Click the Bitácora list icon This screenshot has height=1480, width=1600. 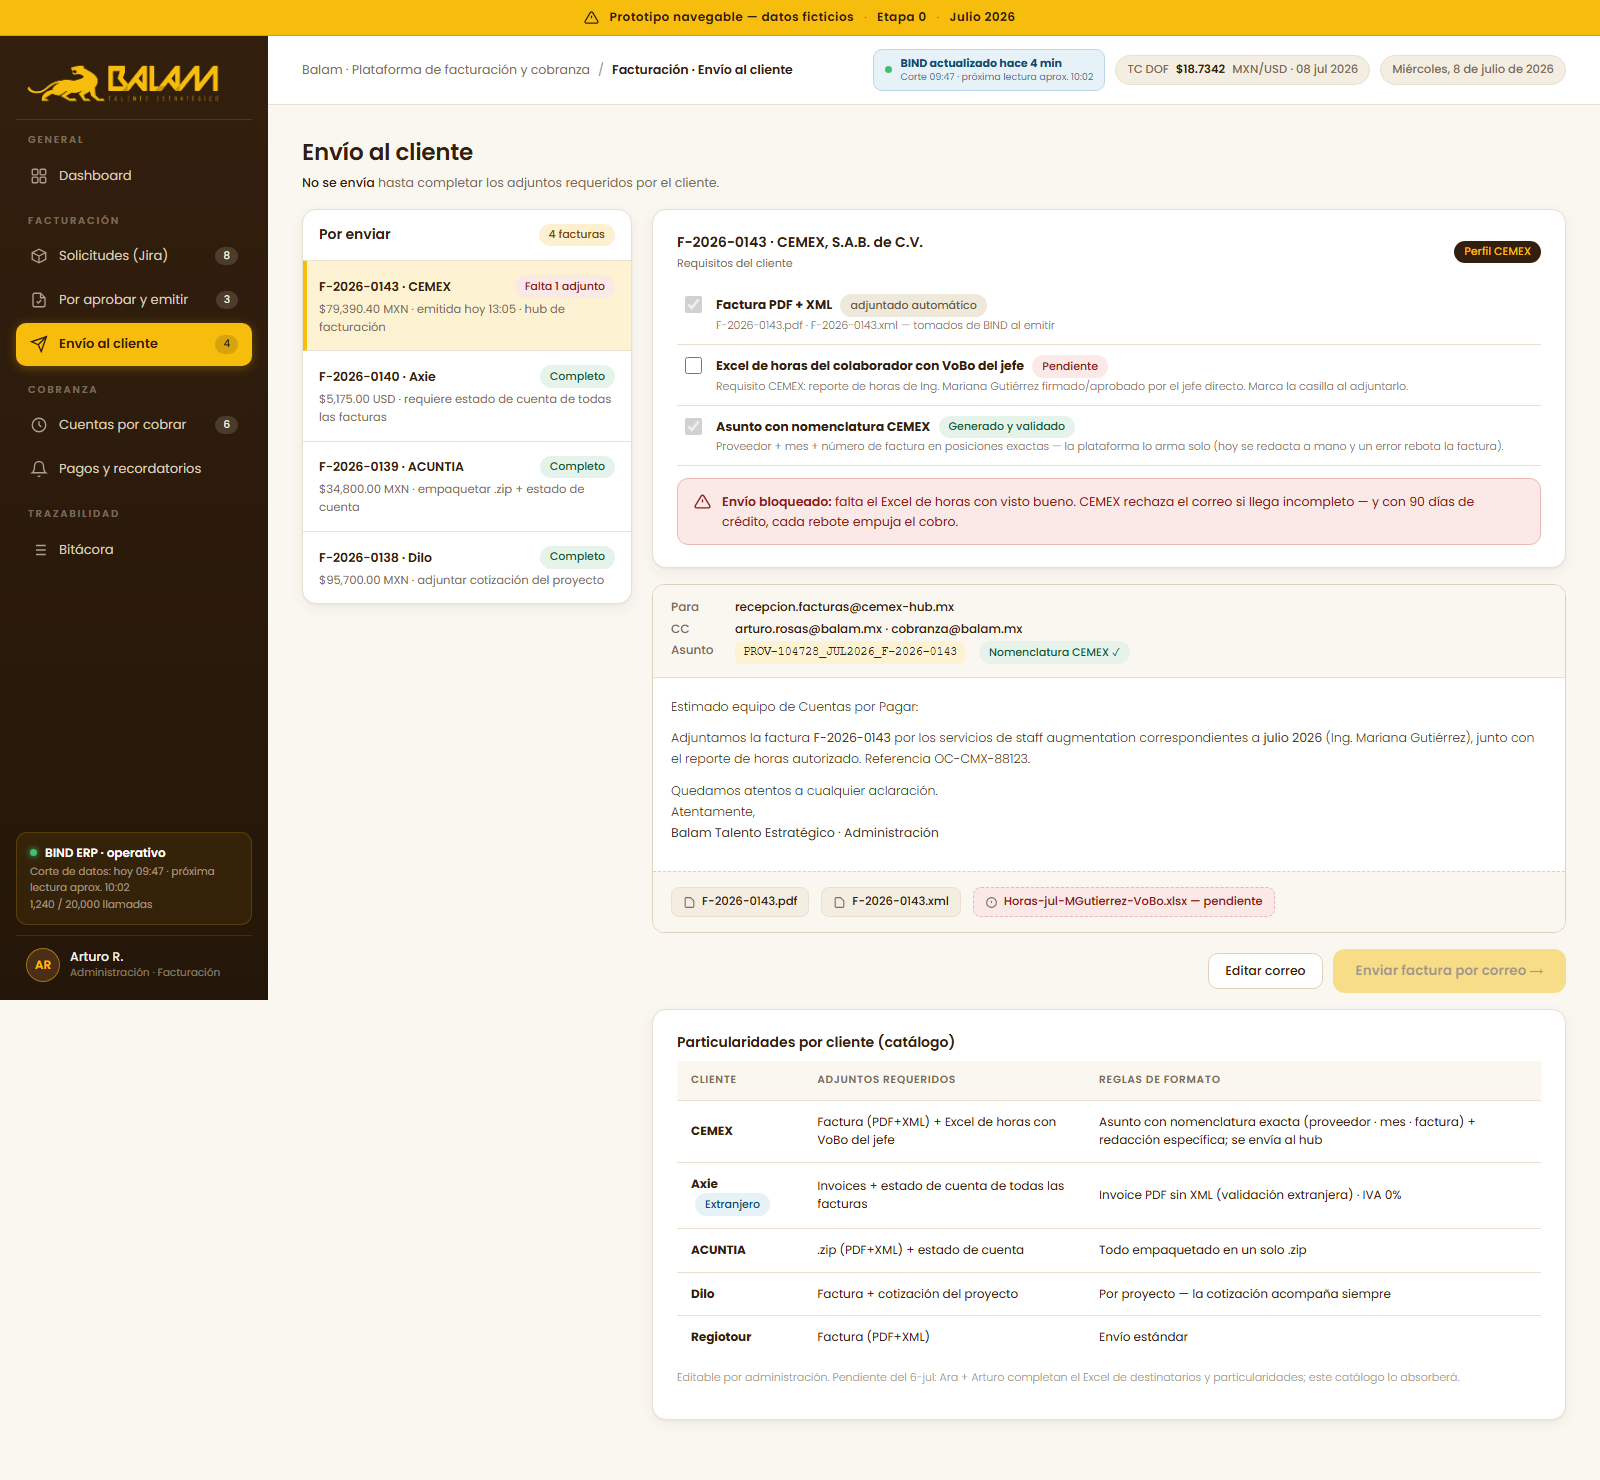[x=40, y=550]
